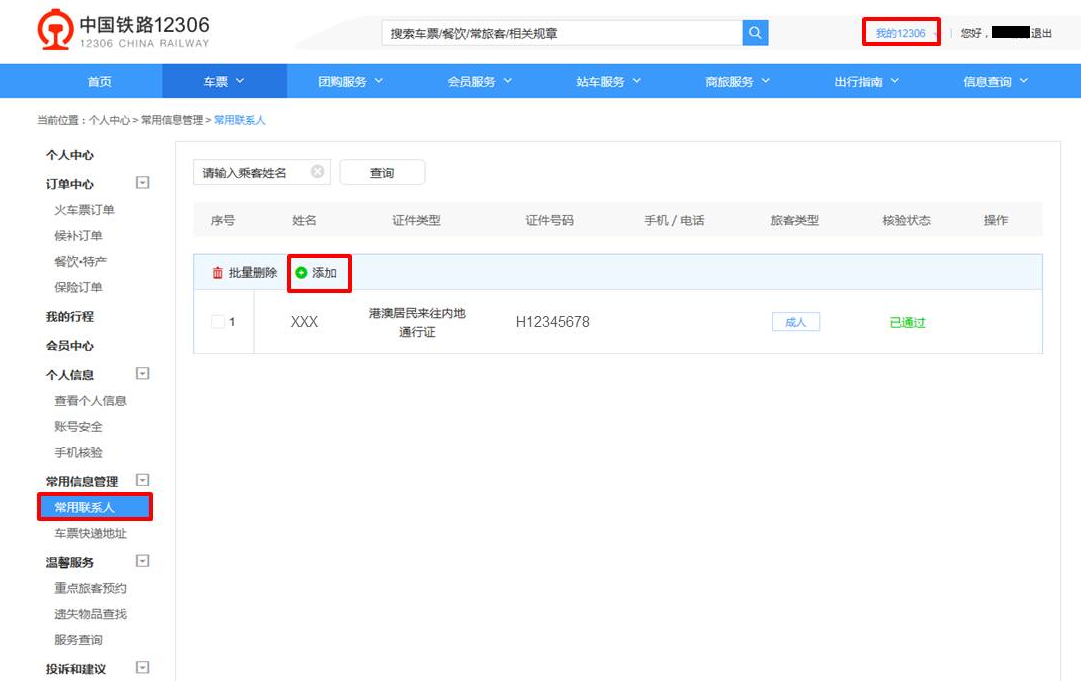This screenshot has height=681, width=1081.
Task: Open the 我的12306 dropdown
Action: (901, 33)
